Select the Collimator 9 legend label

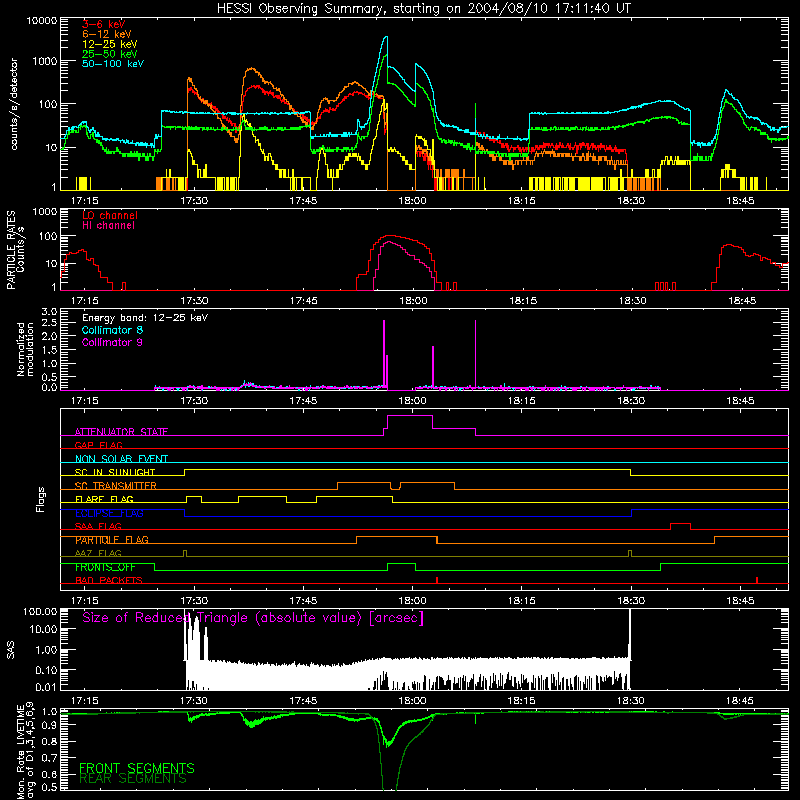[112, 342]
